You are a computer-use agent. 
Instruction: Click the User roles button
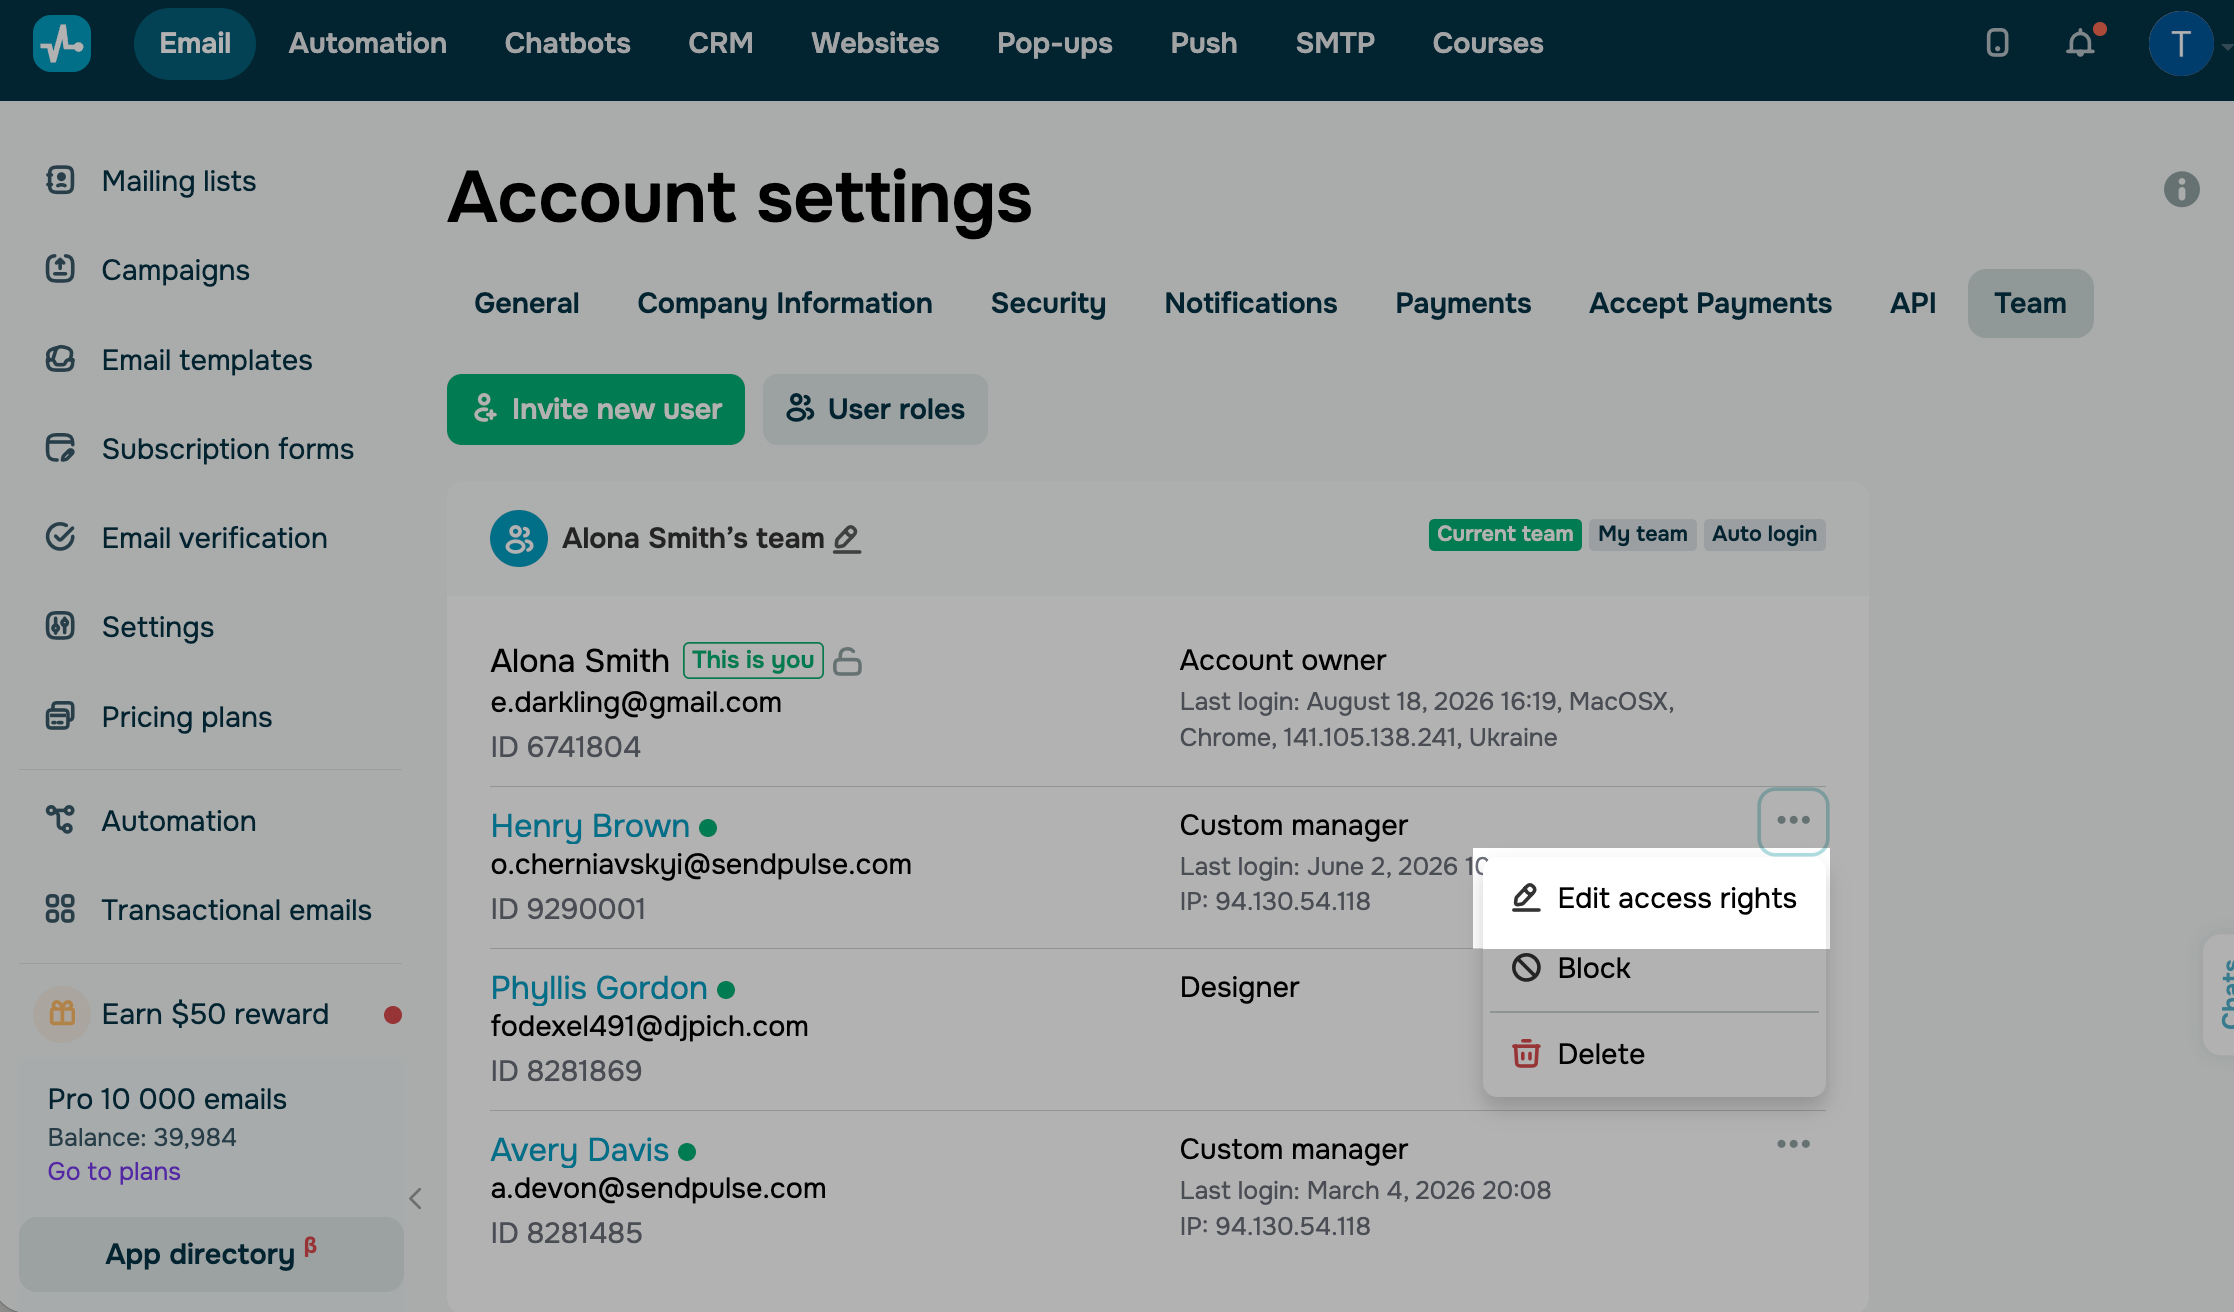coord(875,409)
